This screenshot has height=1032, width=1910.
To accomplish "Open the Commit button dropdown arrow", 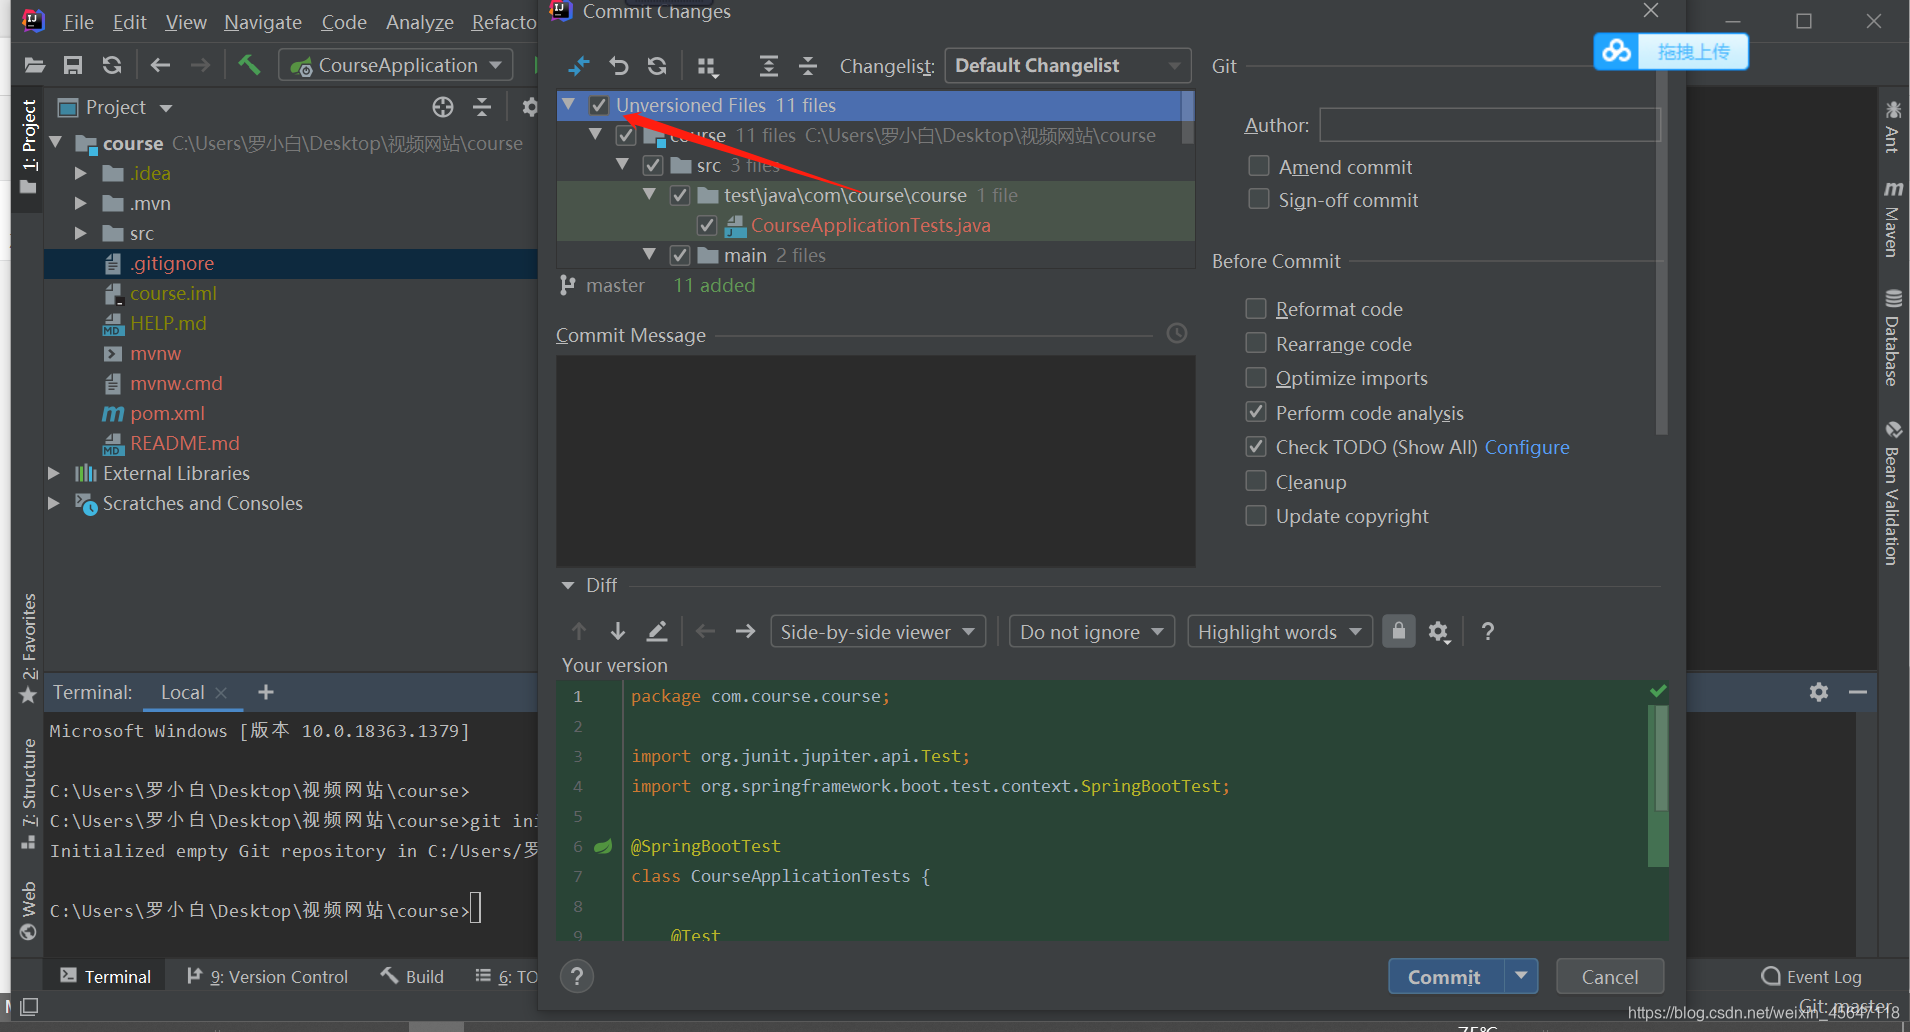I will click(1521, 975).
